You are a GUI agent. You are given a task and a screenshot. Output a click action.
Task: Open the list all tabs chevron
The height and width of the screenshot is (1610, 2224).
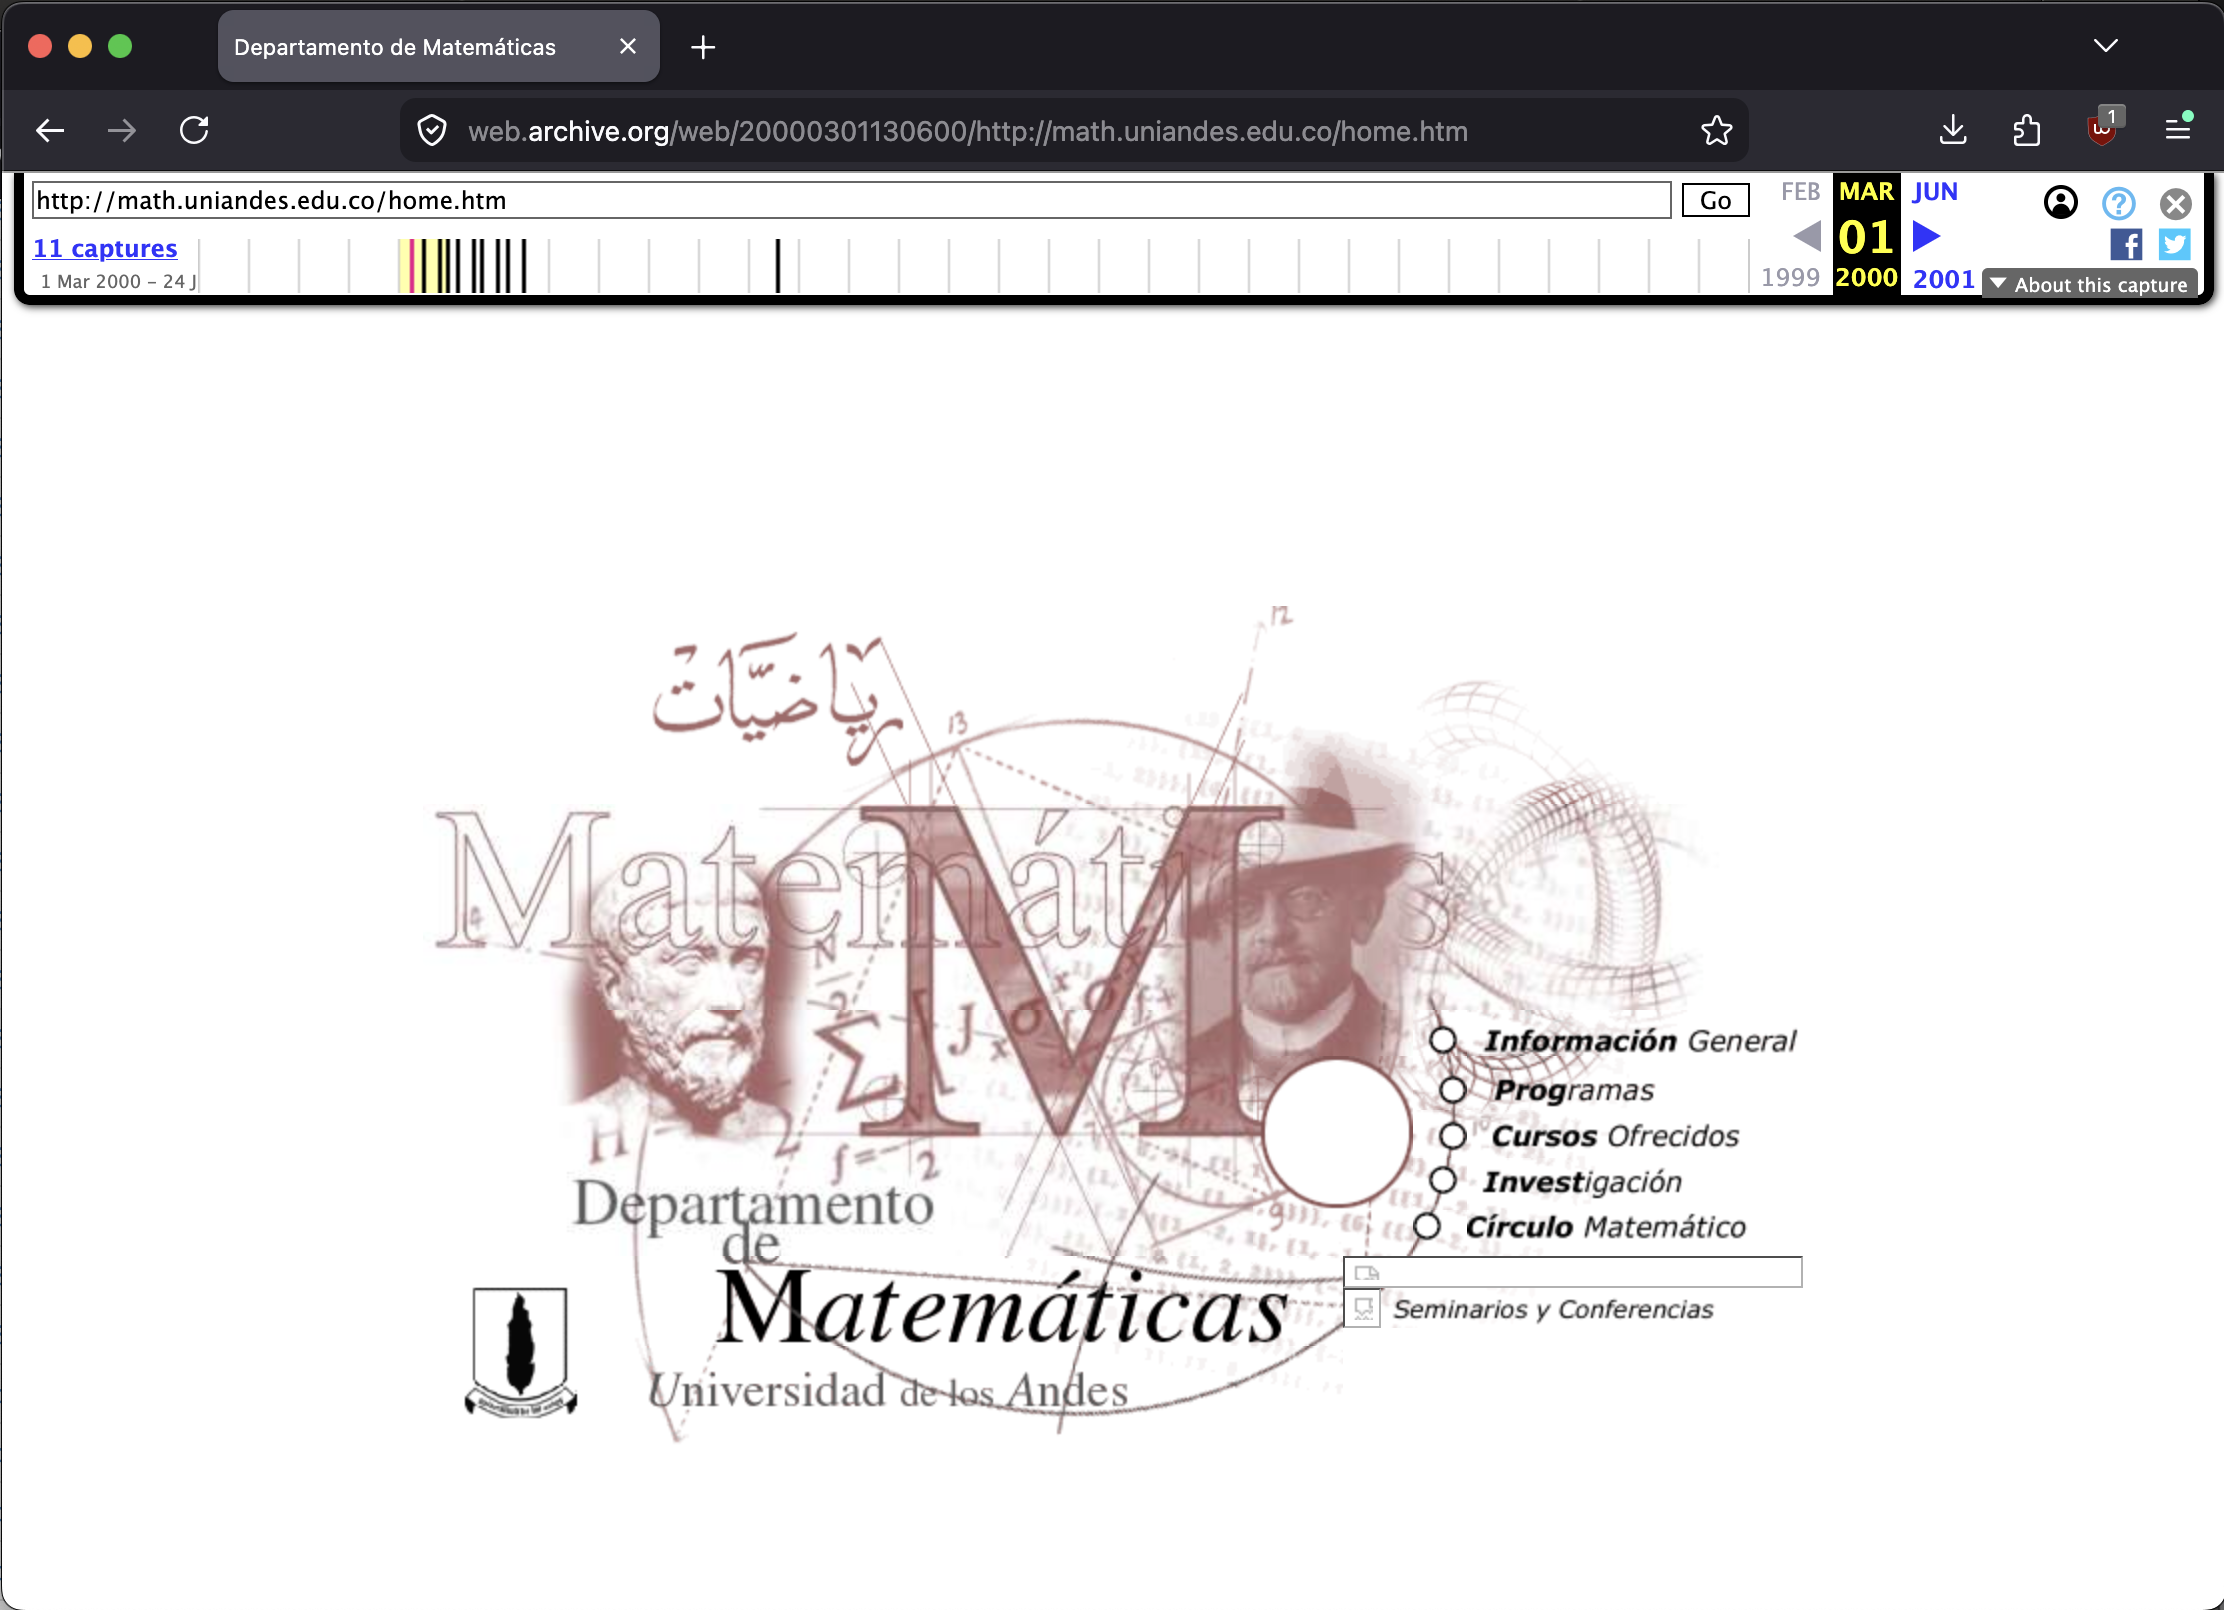click(2105, 46)
